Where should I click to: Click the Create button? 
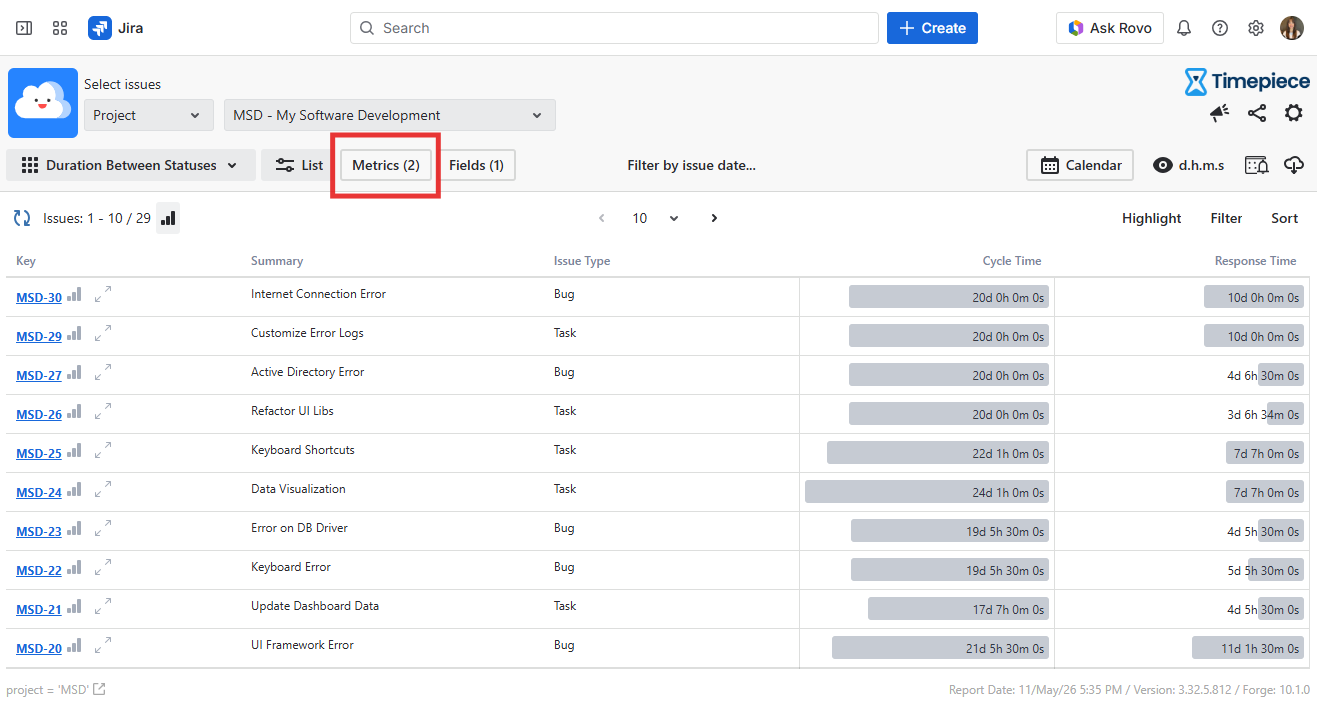click(932, 28)
